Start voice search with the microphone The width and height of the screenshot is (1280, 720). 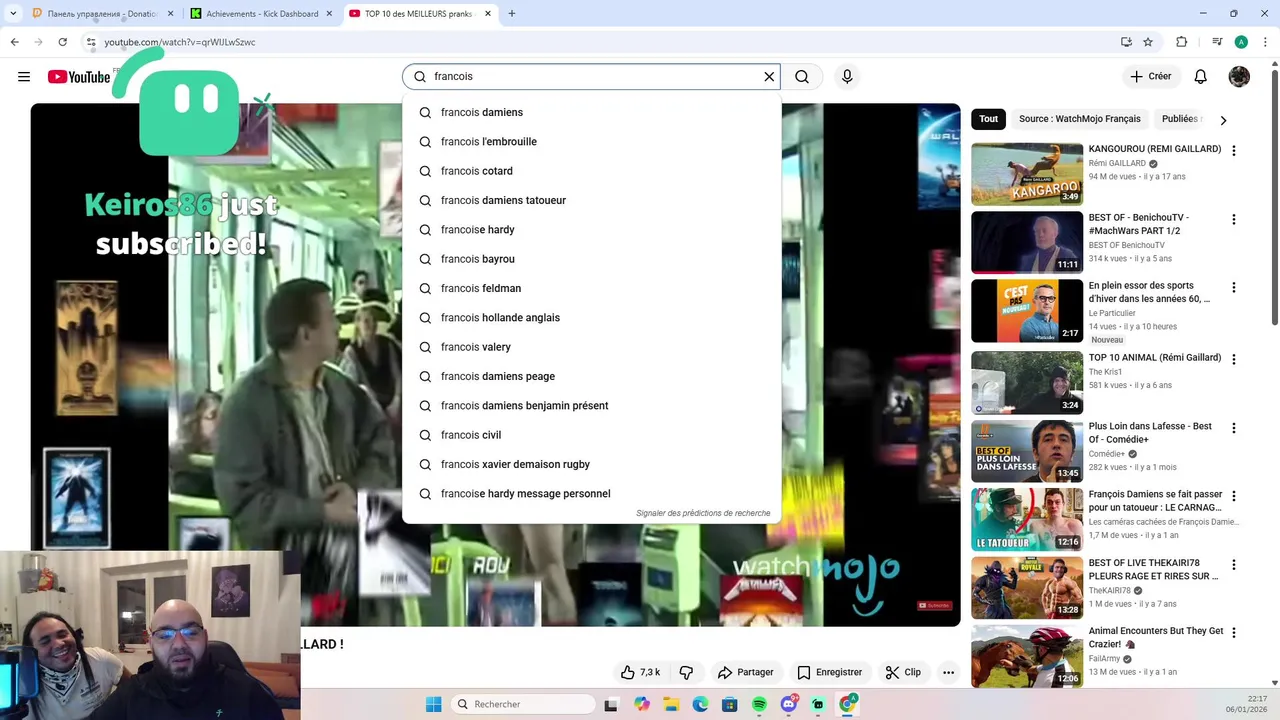tap(847, 77)
